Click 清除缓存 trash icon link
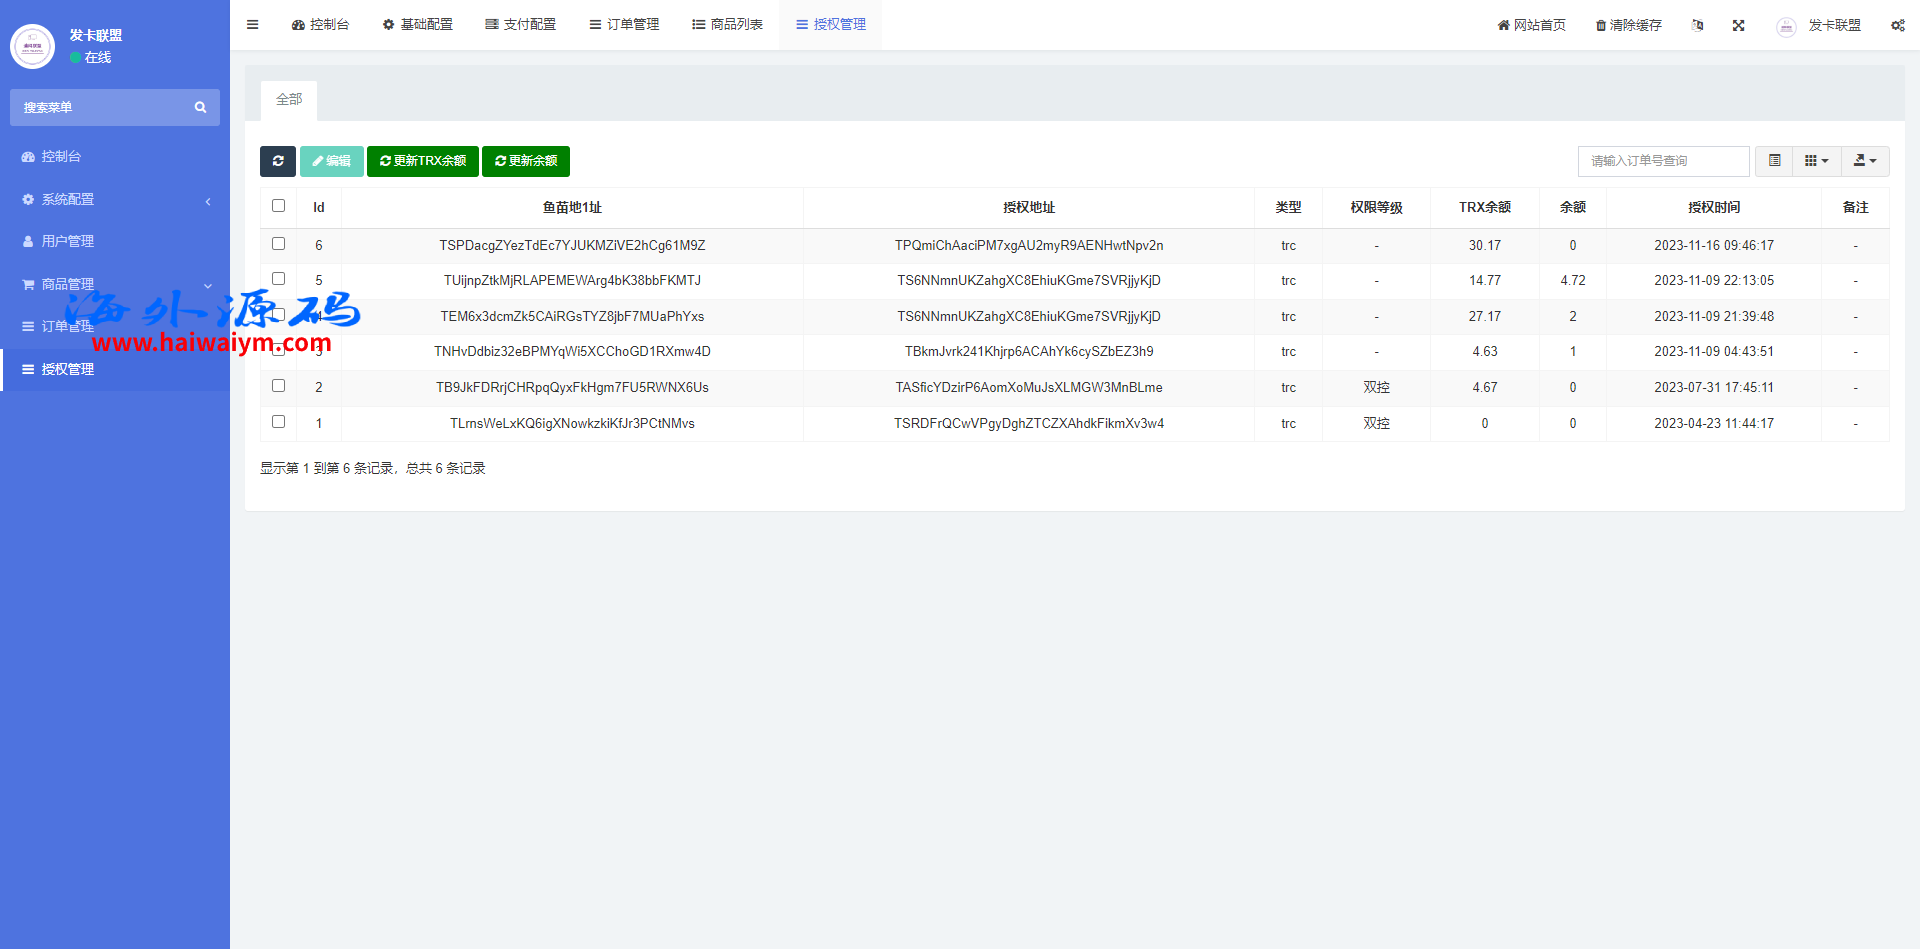The height and width of the screenshot is (949, 1920). (x=1628, y=26)
